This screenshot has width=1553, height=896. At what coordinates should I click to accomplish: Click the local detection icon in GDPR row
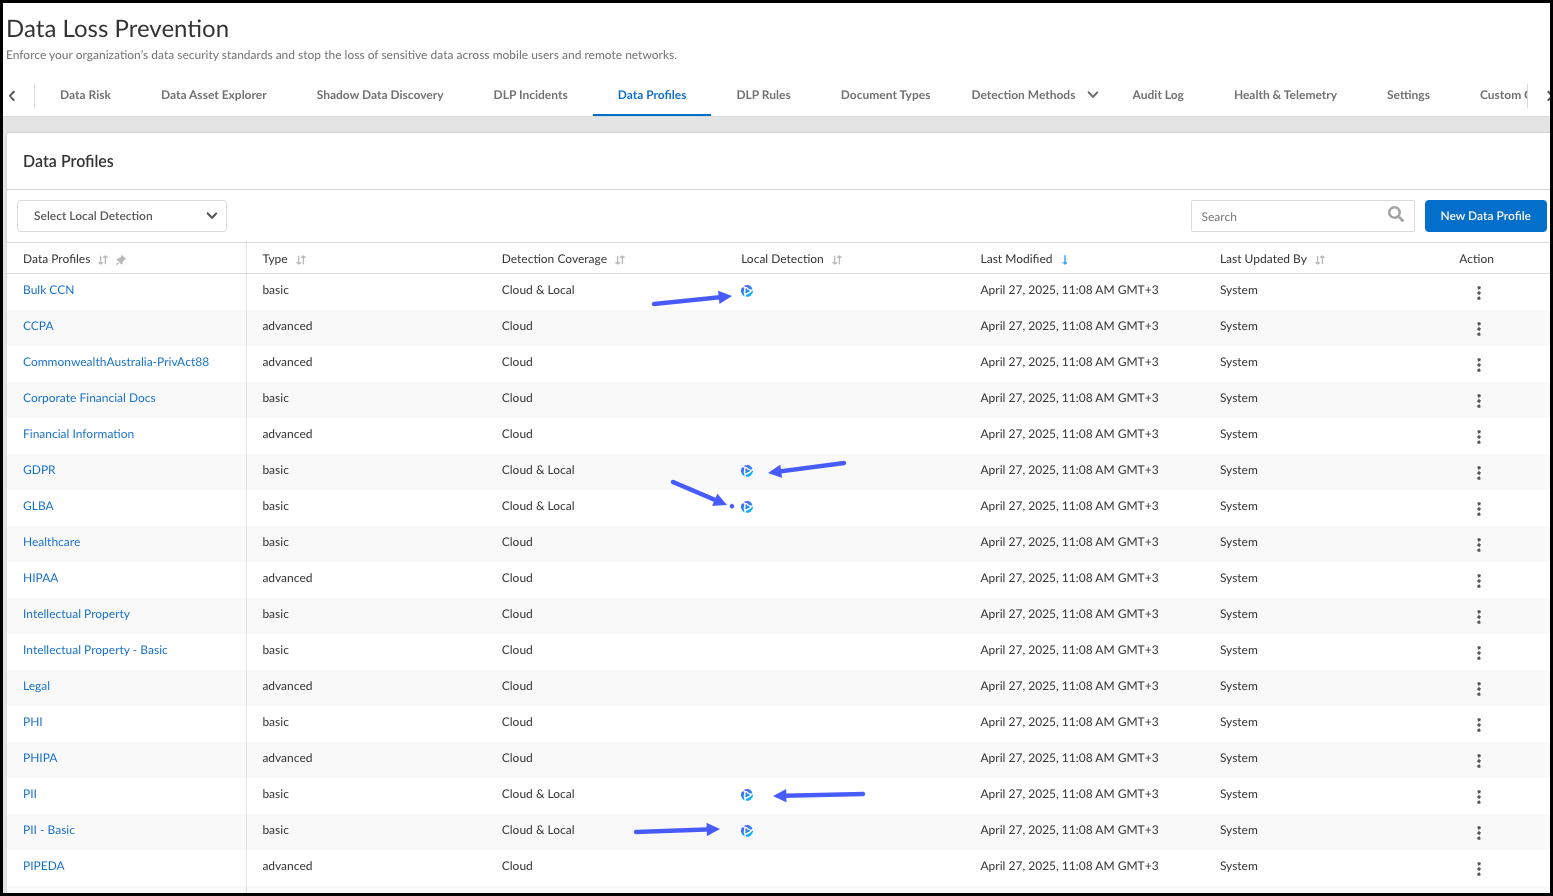pos(747,471)
